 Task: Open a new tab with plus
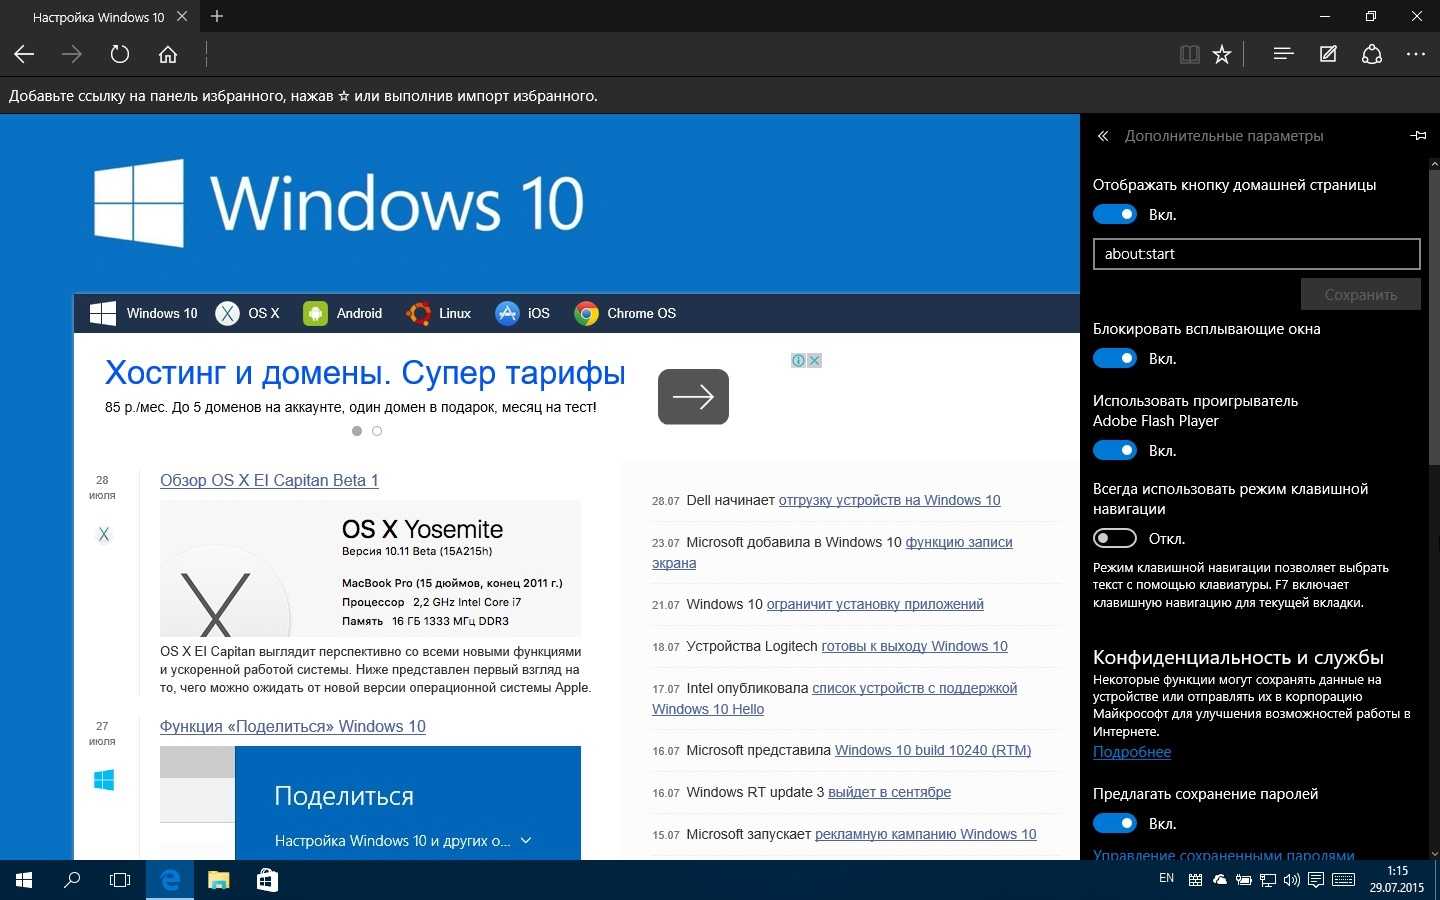pos(217,16)
